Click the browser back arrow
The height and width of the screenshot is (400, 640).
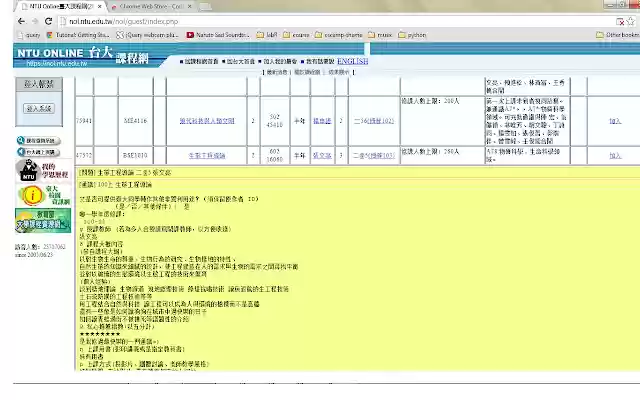[x=10, y=20]
